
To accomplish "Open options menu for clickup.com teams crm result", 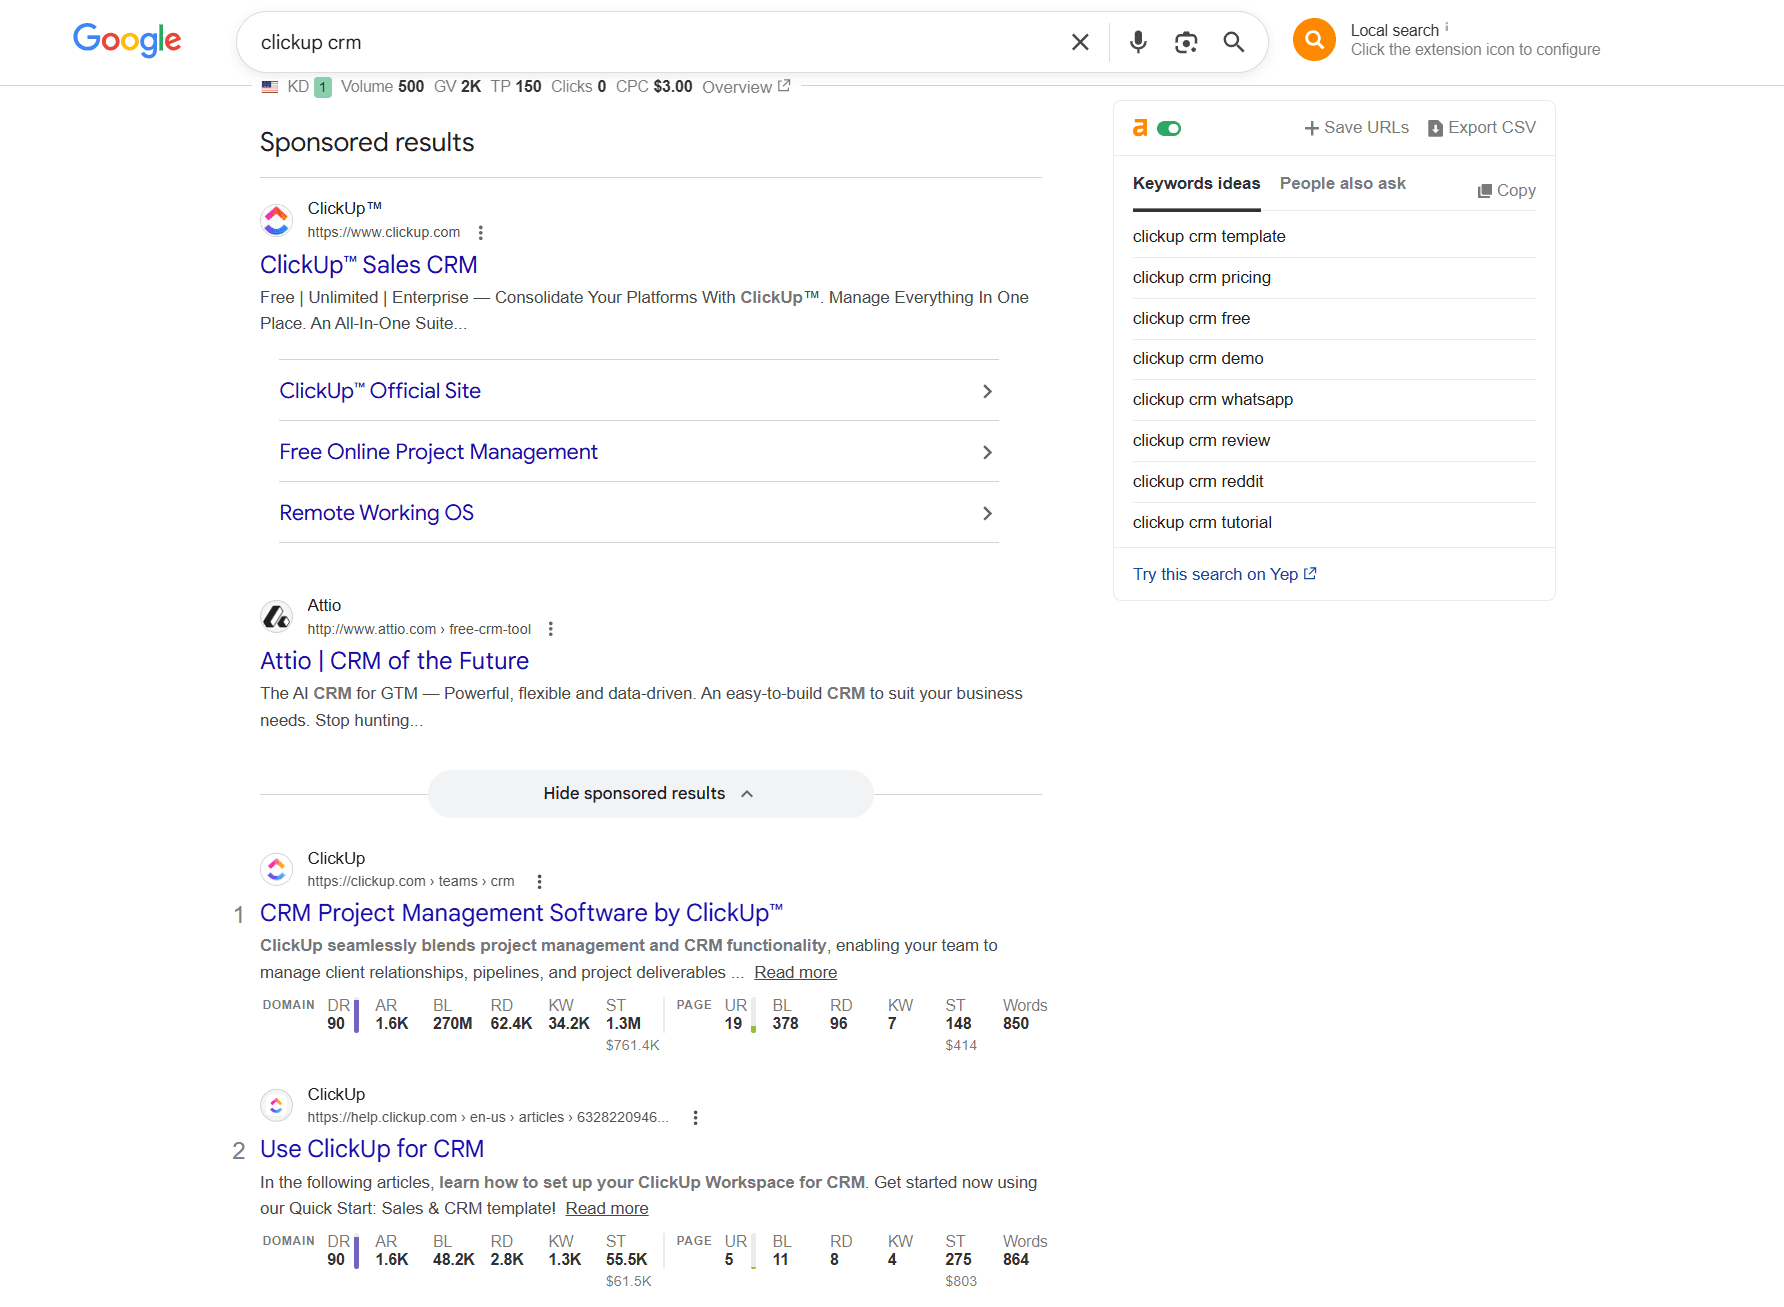I will pyautogui.click(x=540, y=881).
